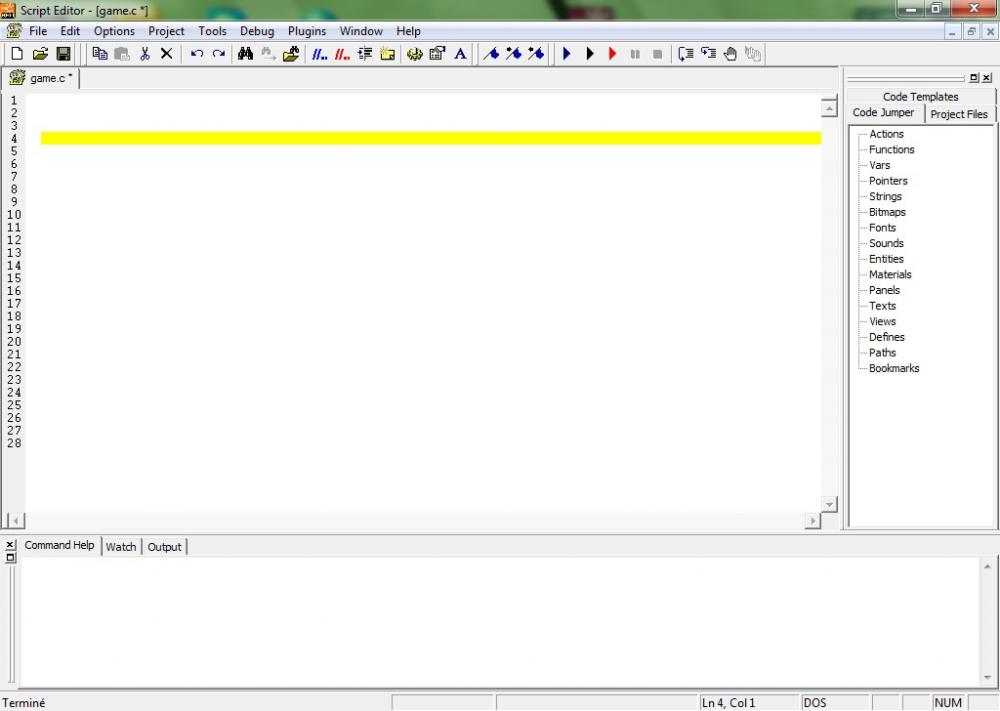This screenshot has width=1000, height=711.
Task: Close the Code Jumper side panel
Action: 987,77
